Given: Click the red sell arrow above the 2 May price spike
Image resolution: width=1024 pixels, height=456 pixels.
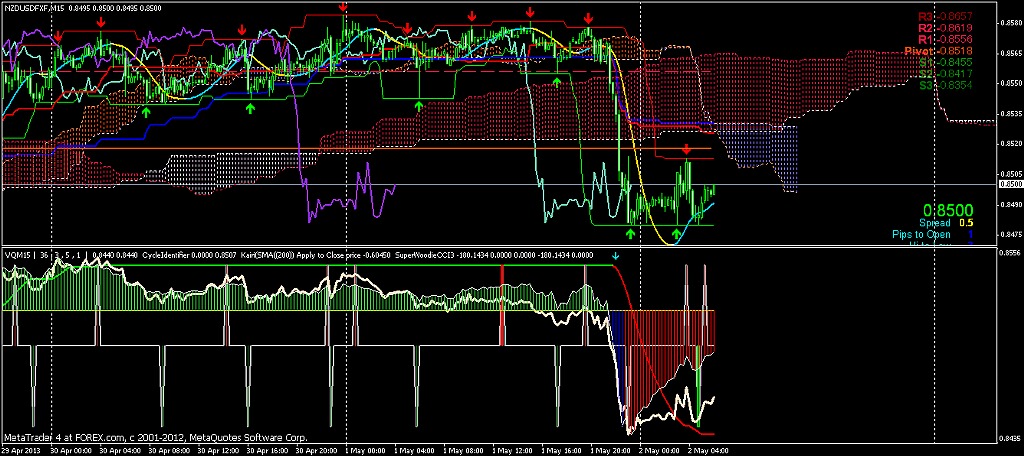Looking at the screenshot, I should [x=687, y=150].
